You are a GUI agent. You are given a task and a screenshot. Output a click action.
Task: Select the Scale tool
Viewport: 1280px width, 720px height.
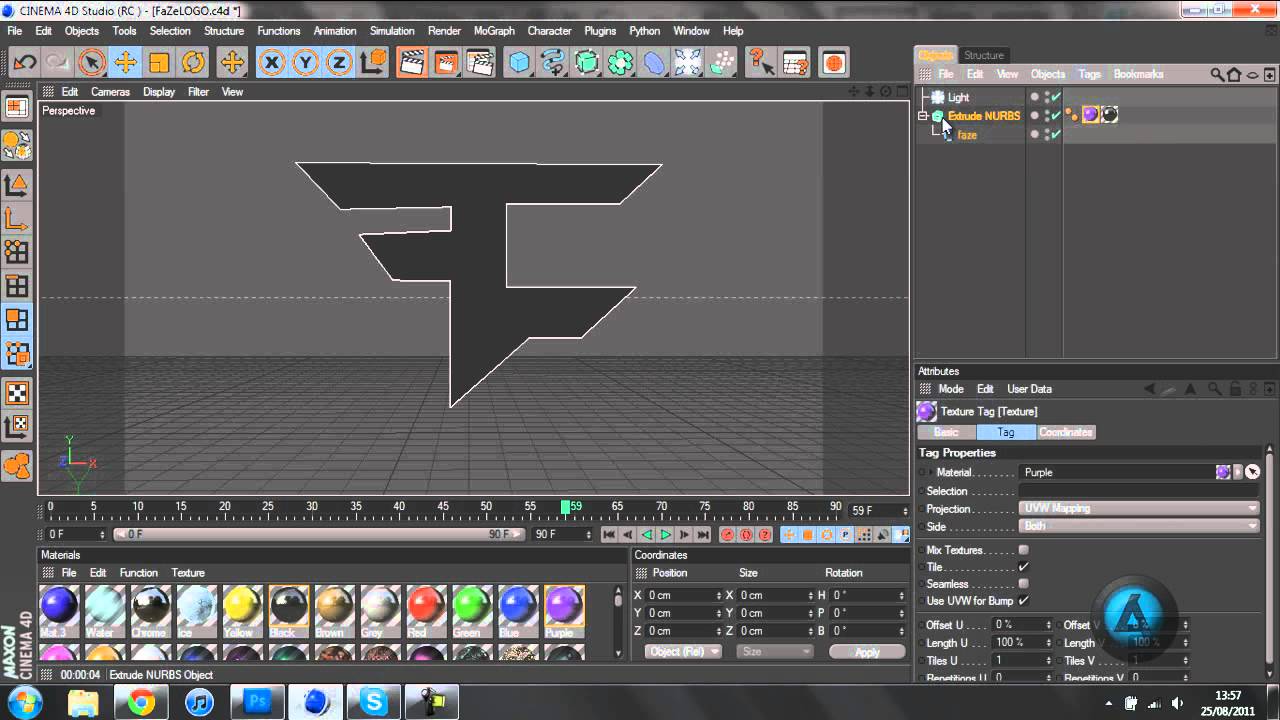pyautogui.click(x=159, y=63)
